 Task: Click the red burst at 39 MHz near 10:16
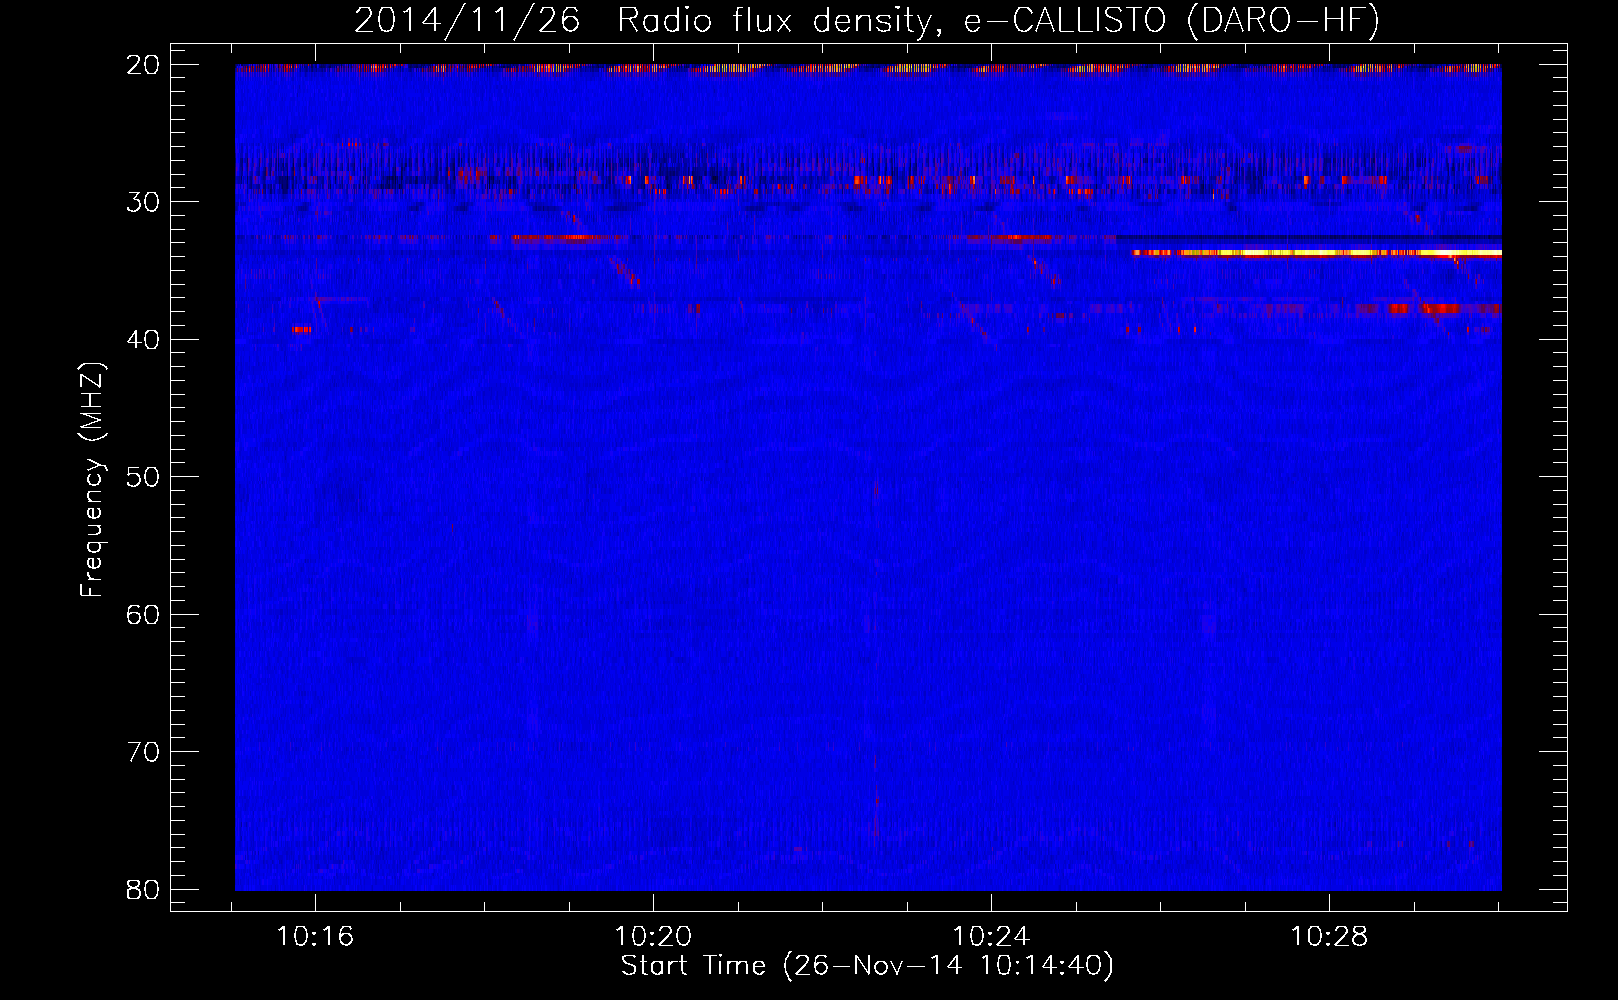(301, 329)
